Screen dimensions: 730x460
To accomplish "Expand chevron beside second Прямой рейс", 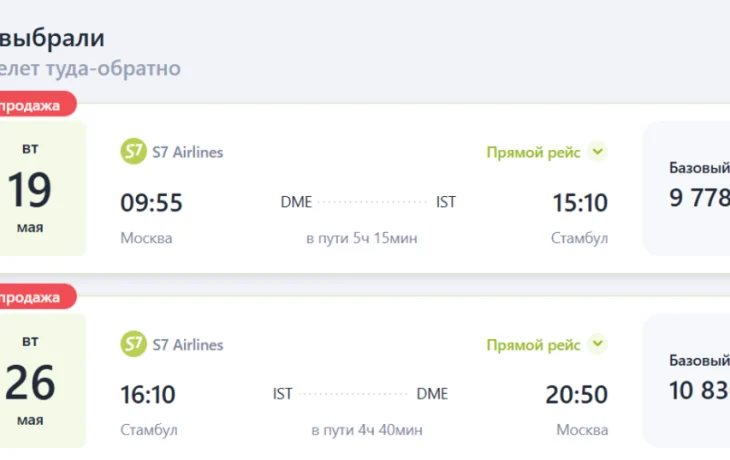I will click(598, 344).
